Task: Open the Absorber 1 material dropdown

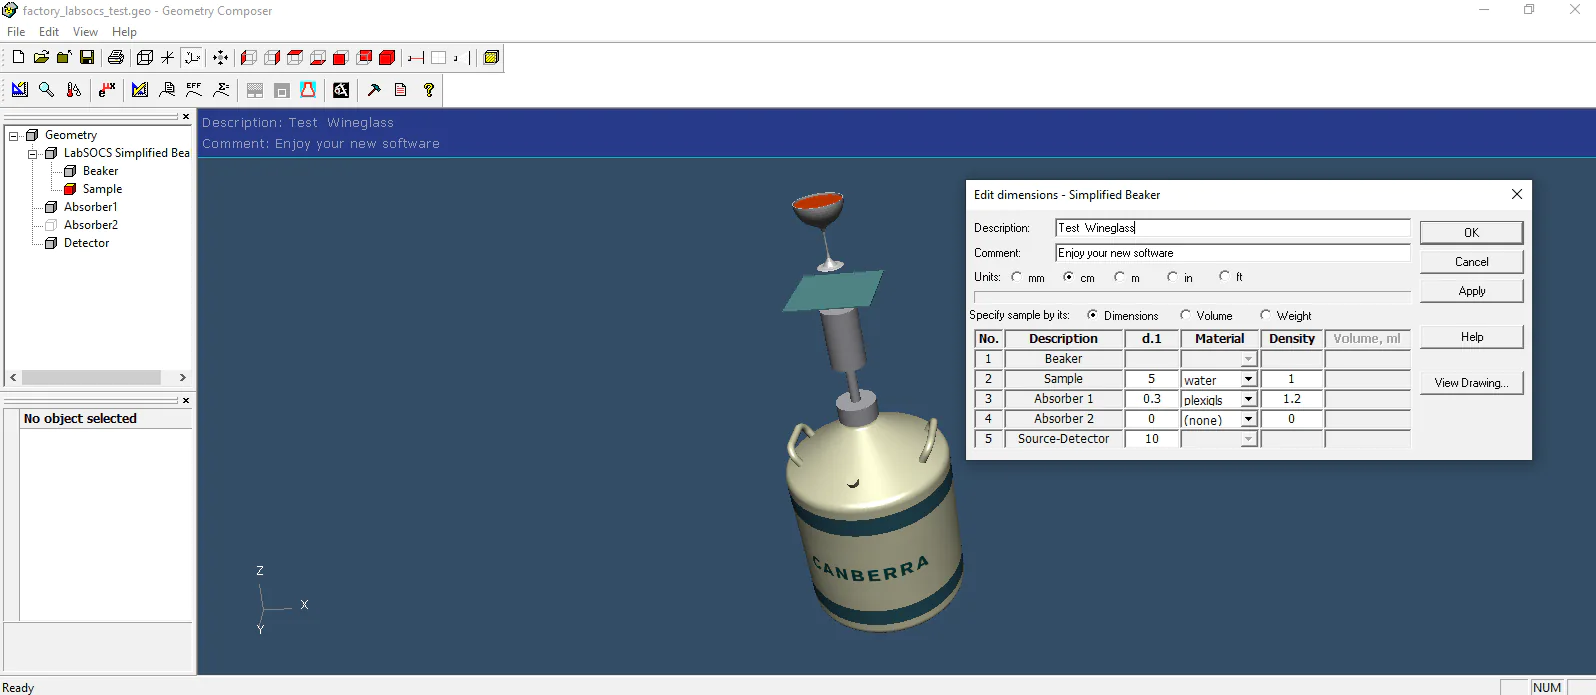Action: (1249, 400)
